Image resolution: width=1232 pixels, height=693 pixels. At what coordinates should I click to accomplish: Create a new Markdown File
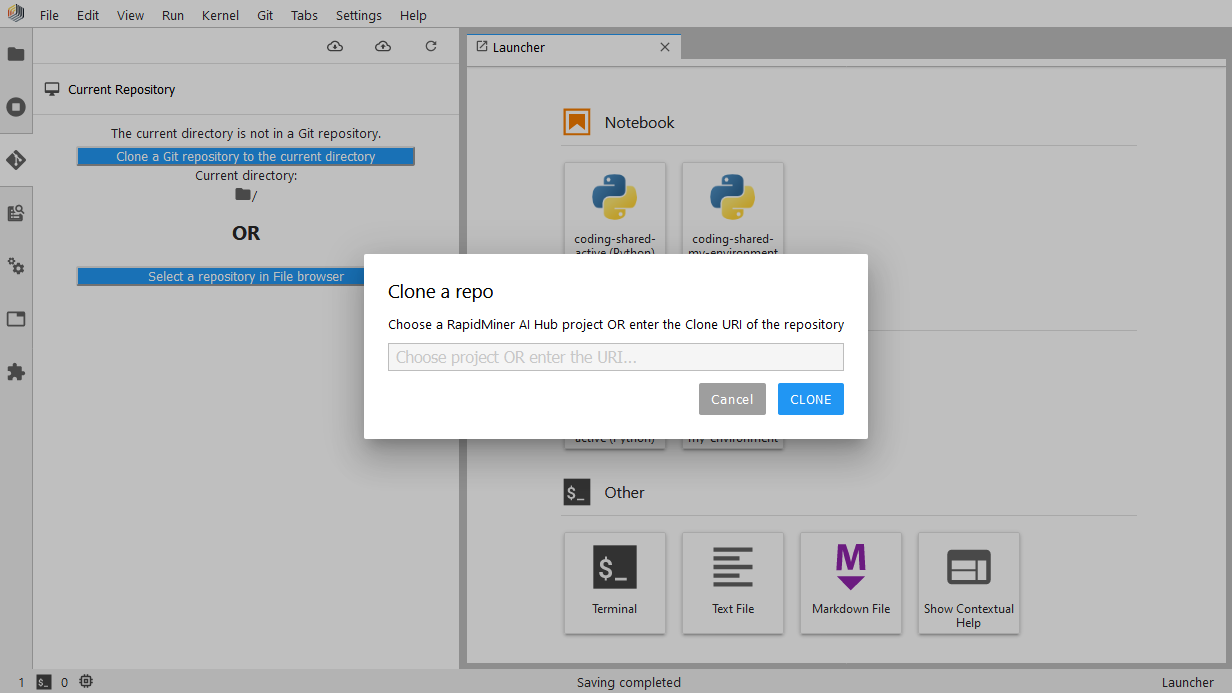850,582
